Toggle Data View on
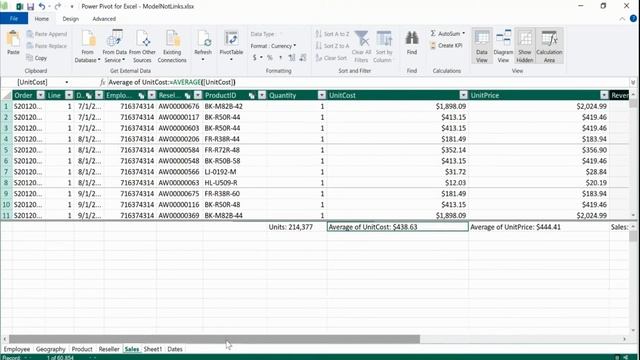This screenshot has width=640, height=360. [x=482, y=46]
